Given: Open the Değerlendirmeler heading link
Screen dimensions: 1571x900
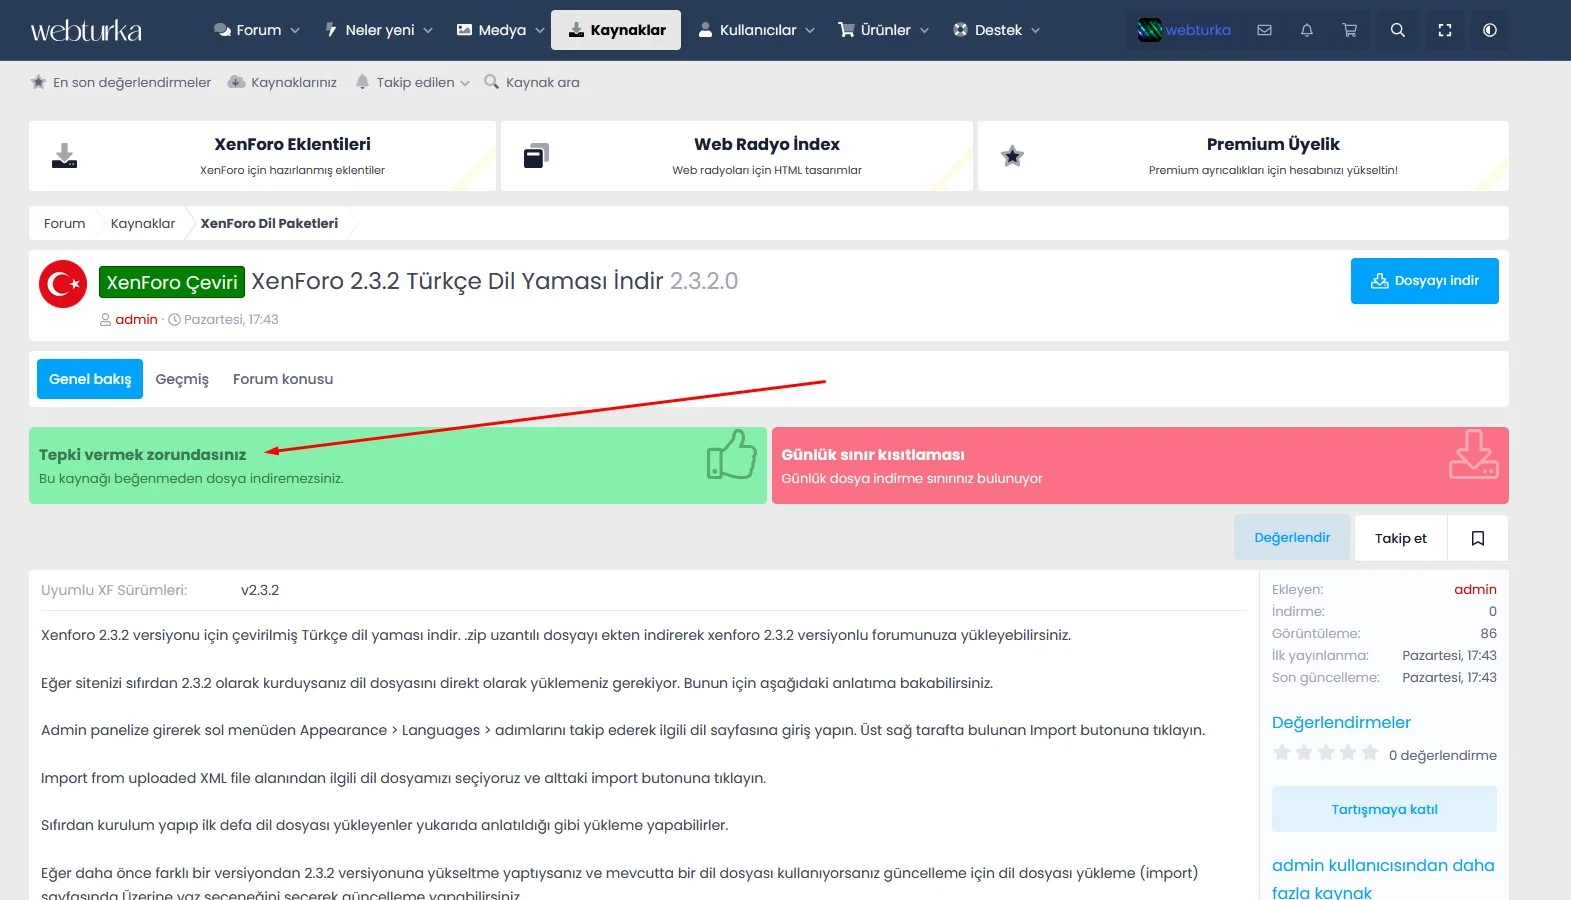Looking at the screenshot, I should (x=1341, y=722).
